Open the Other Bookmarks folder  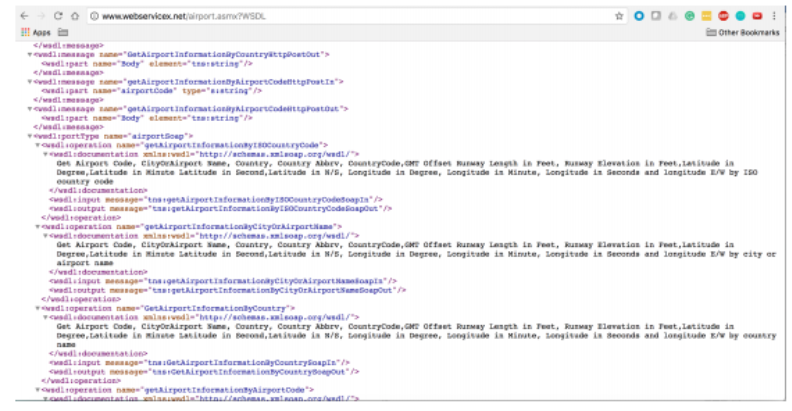click(742, 32)
